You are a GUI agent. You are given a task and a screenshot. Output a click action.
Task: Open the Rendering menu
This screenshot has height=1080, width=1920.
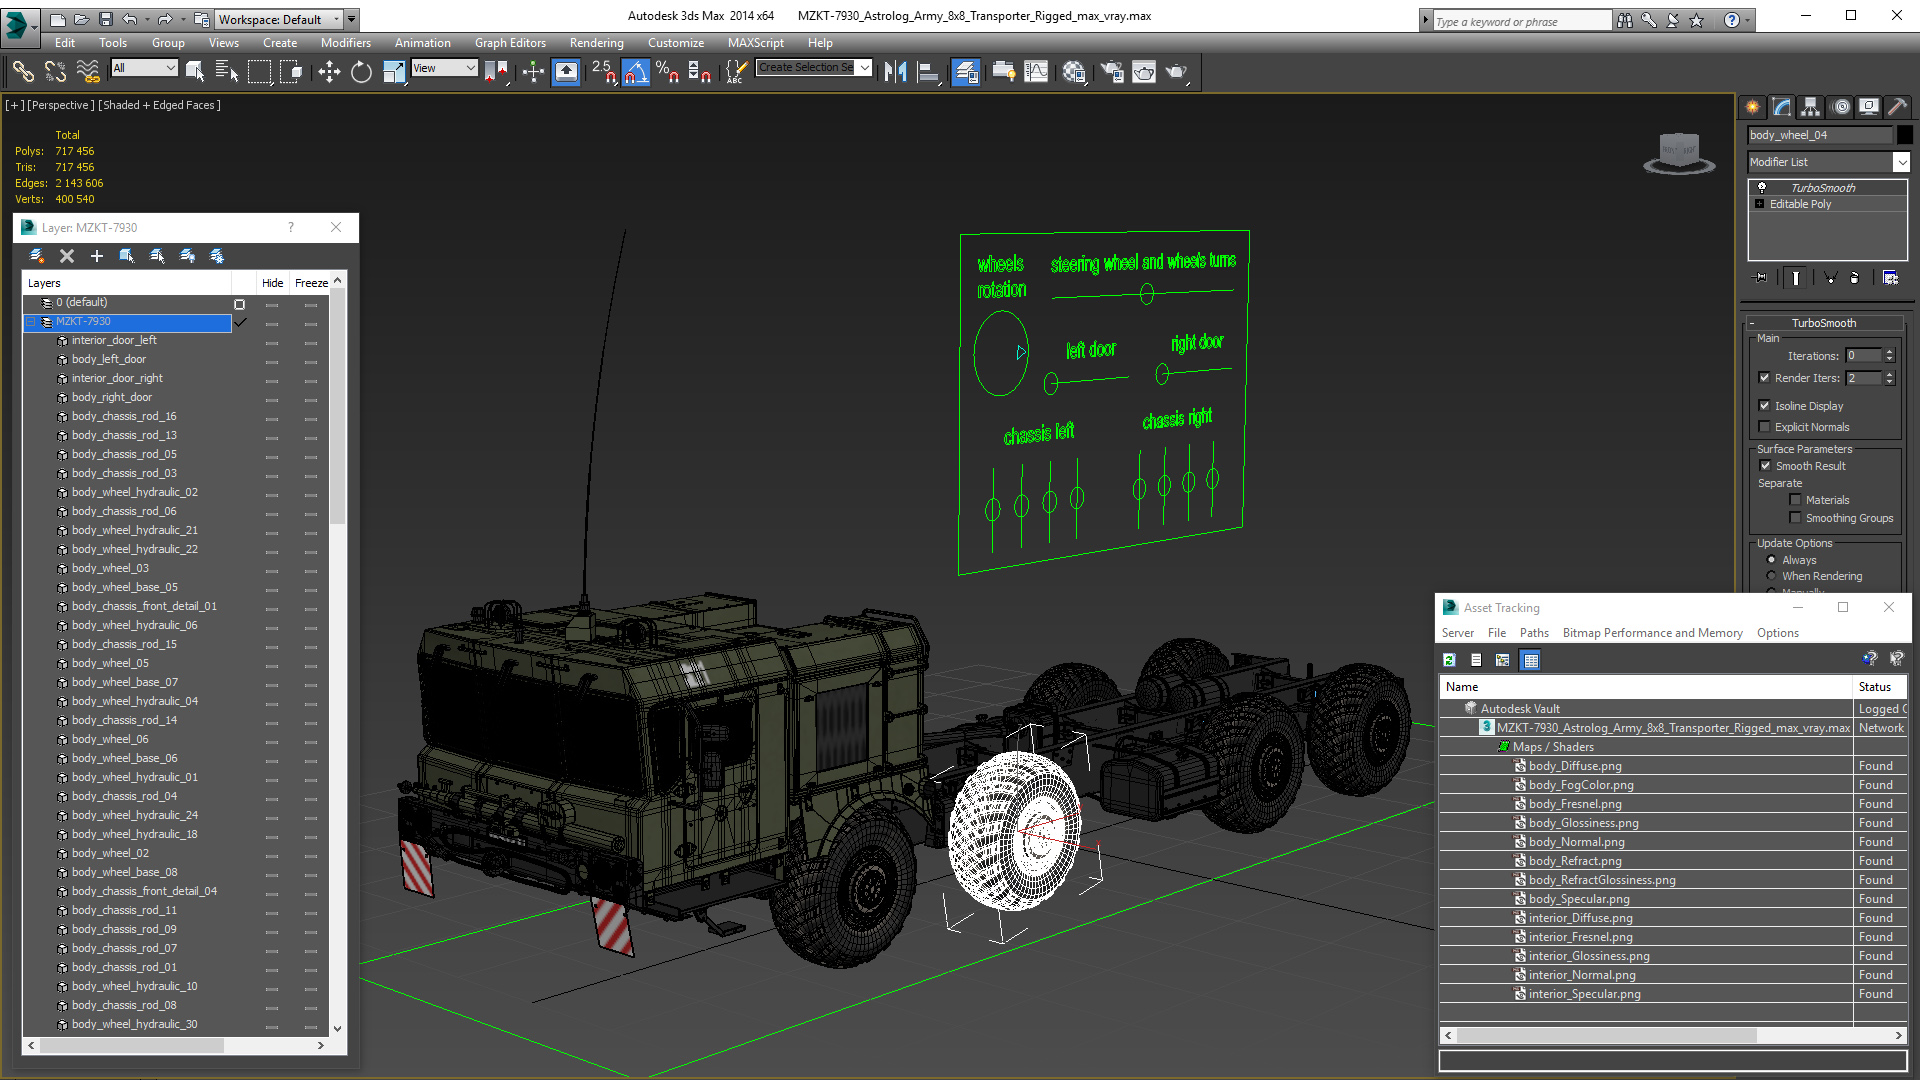596,43
